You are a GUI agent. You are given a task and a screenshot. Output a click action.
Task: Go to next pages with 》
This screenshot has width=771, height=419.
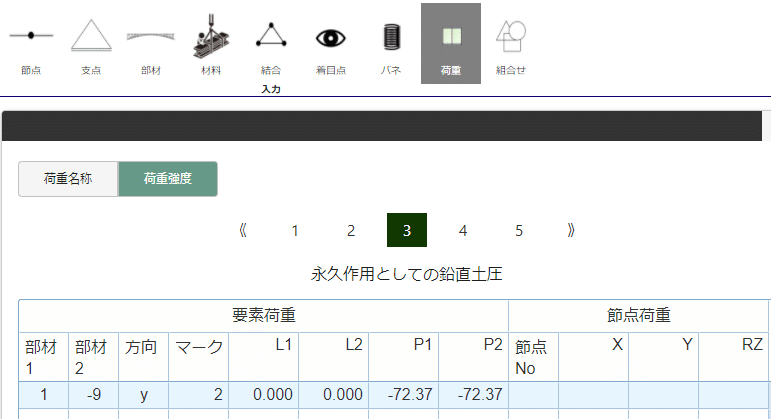[571, 230]
